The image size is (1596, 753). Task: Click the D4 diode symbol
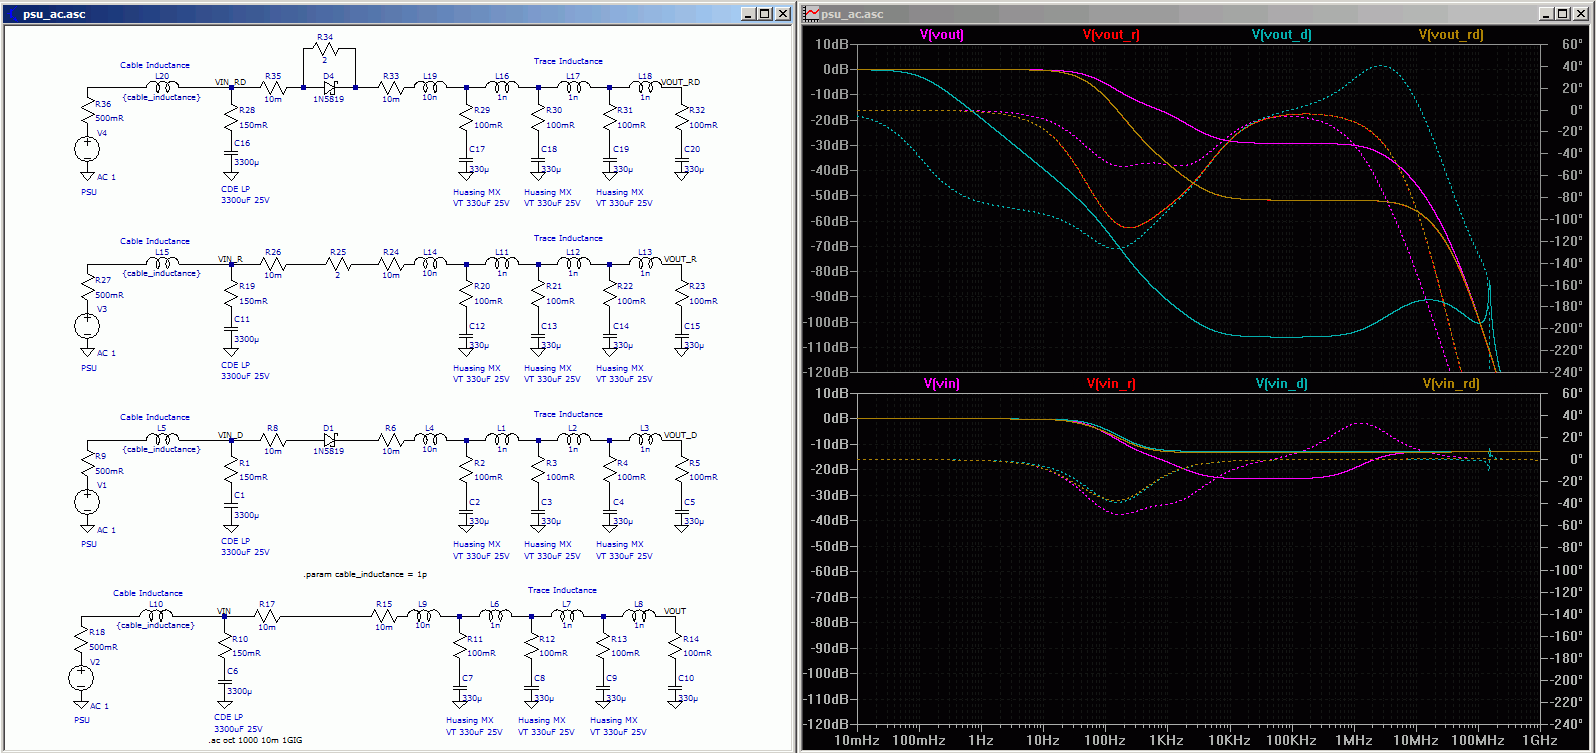329,88
